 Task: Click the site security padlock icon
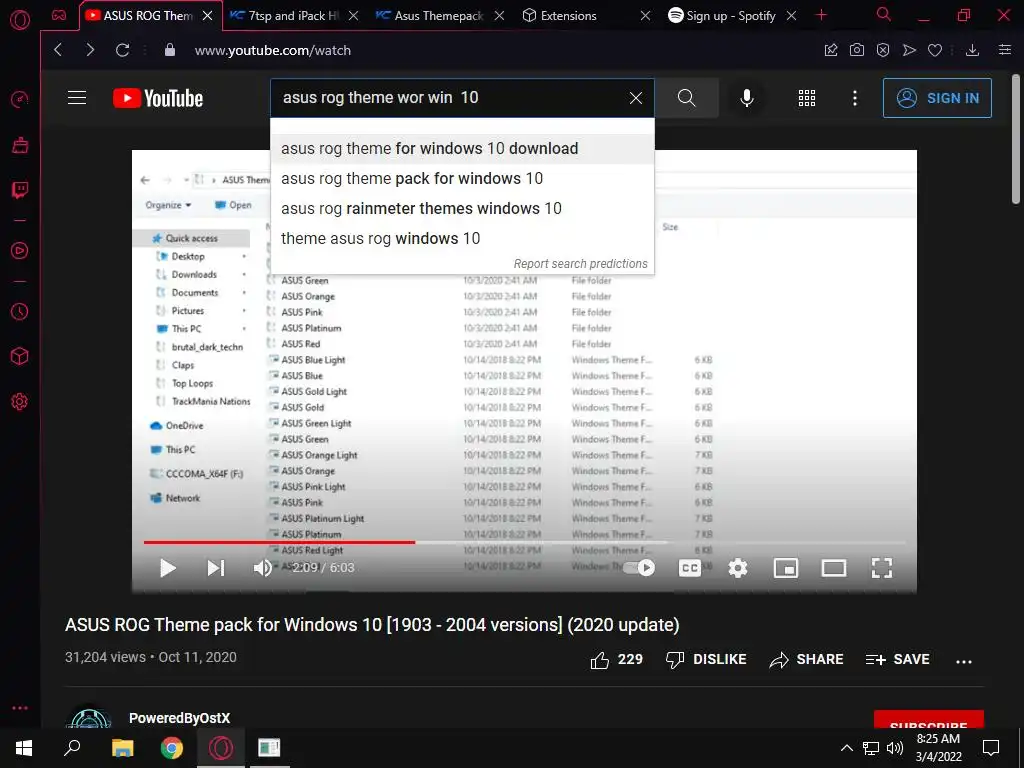[x=170, y=50]
